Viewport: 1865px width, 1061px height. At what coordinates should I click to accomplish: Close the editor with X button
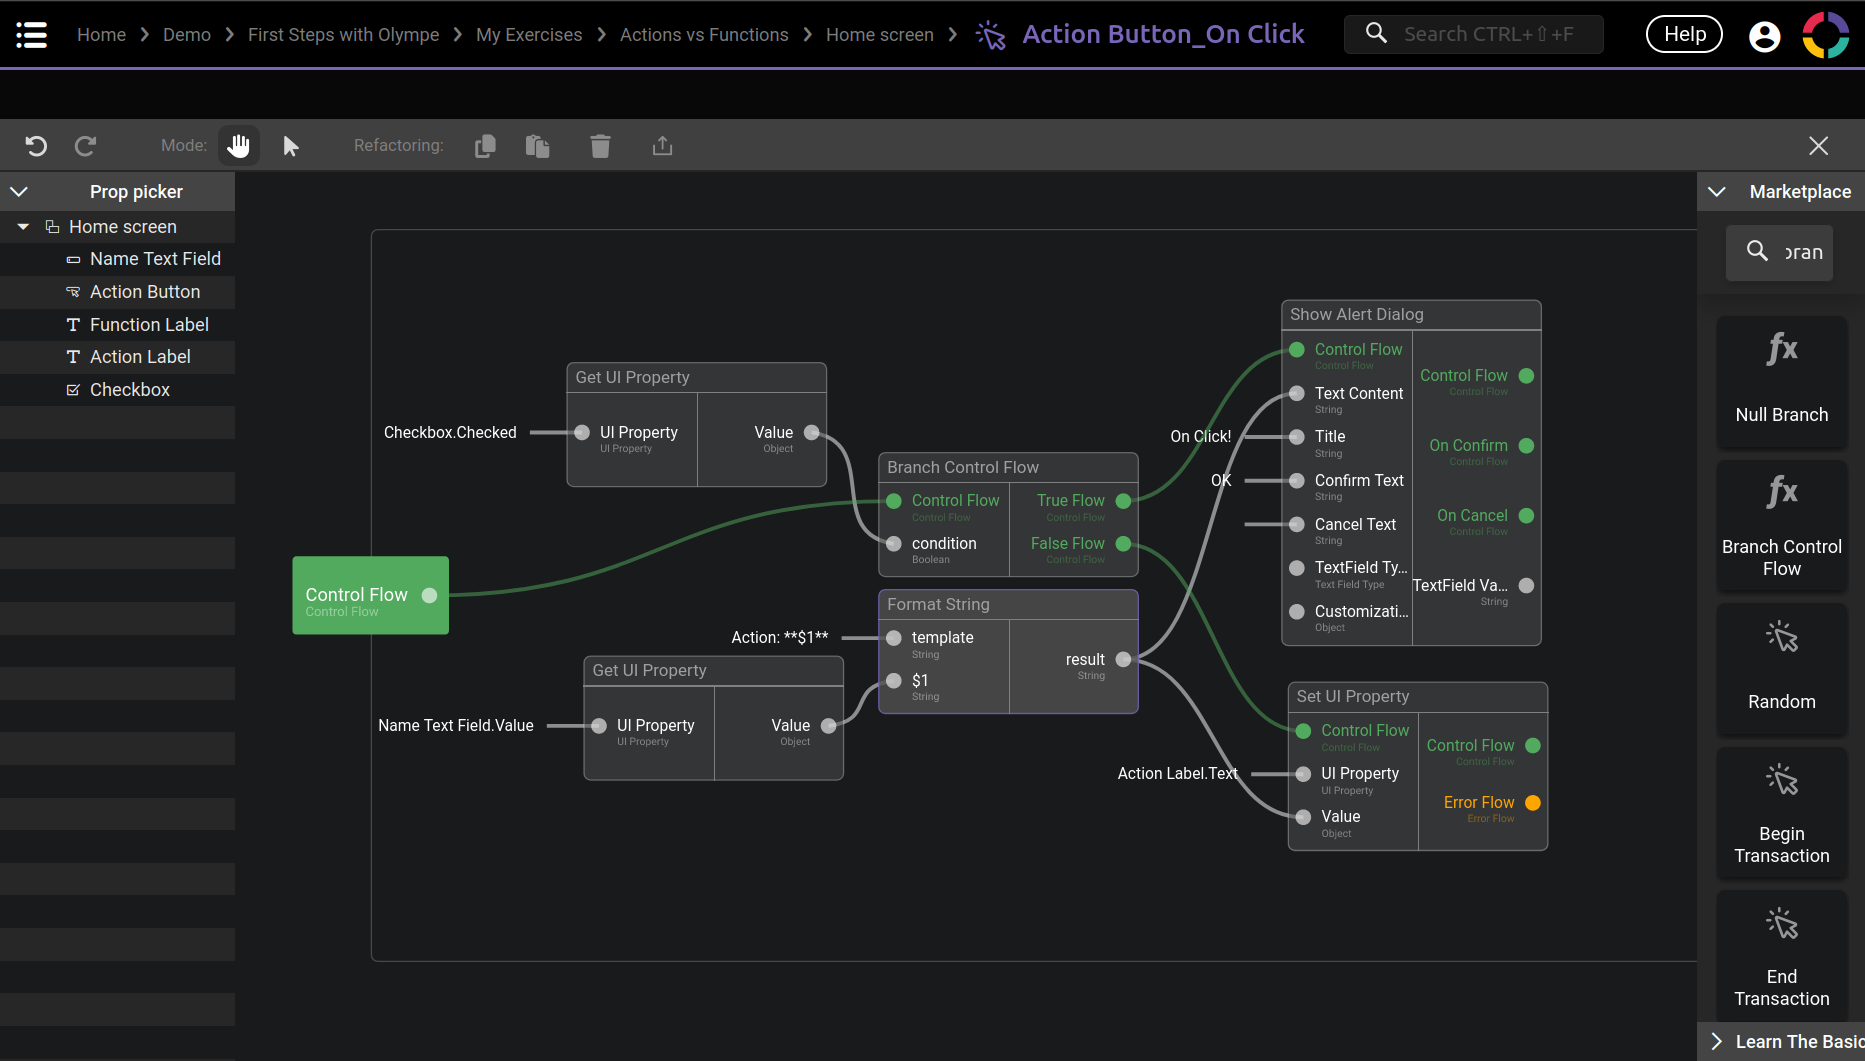click(1818, 146)
